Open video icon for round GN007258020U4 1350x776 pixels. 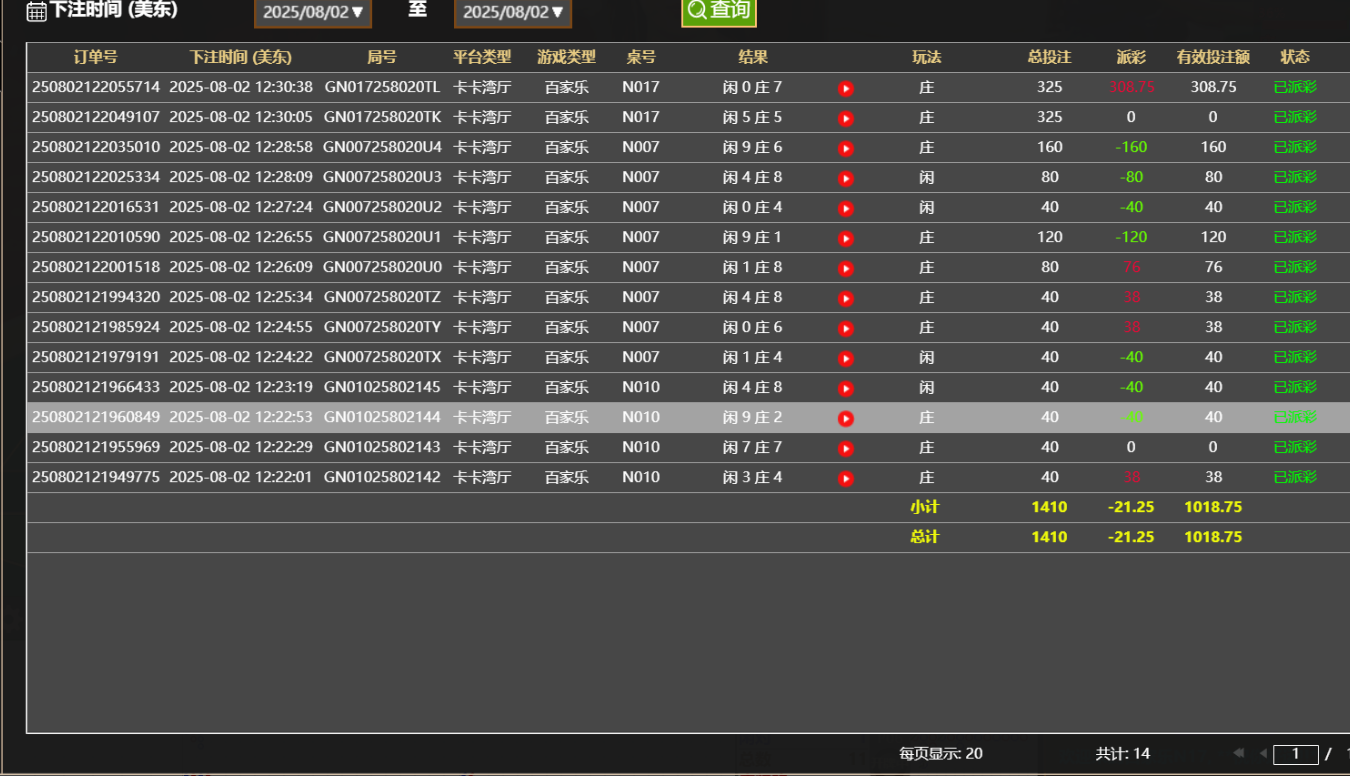[x=845, y=148]
